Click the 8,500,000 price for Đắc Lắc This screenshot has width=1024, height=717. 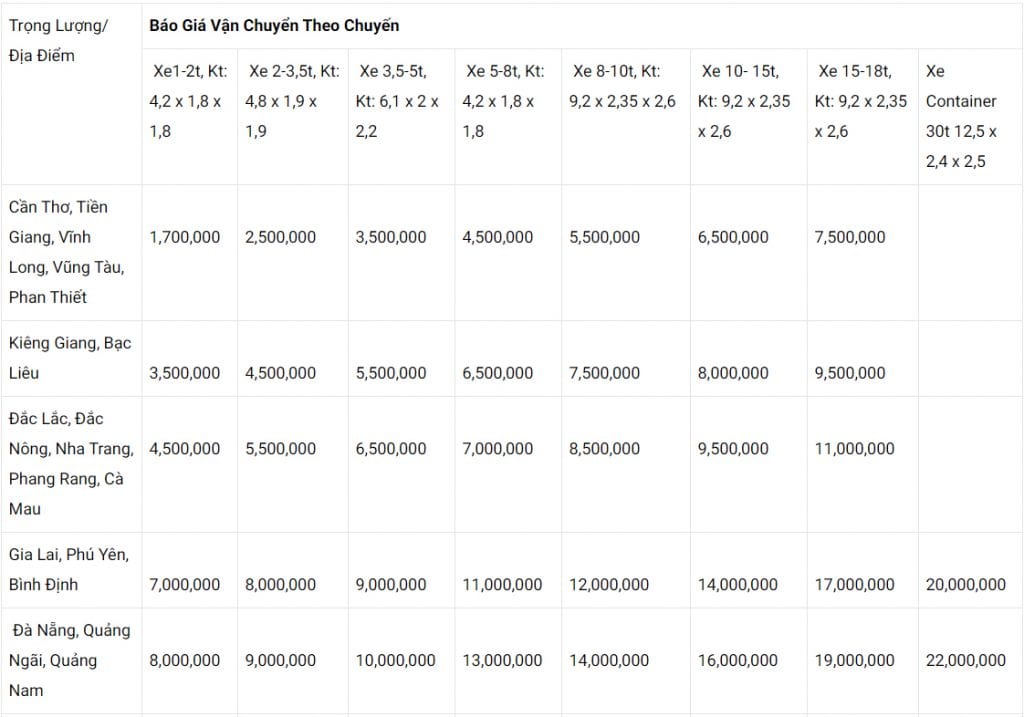point(605,449)
